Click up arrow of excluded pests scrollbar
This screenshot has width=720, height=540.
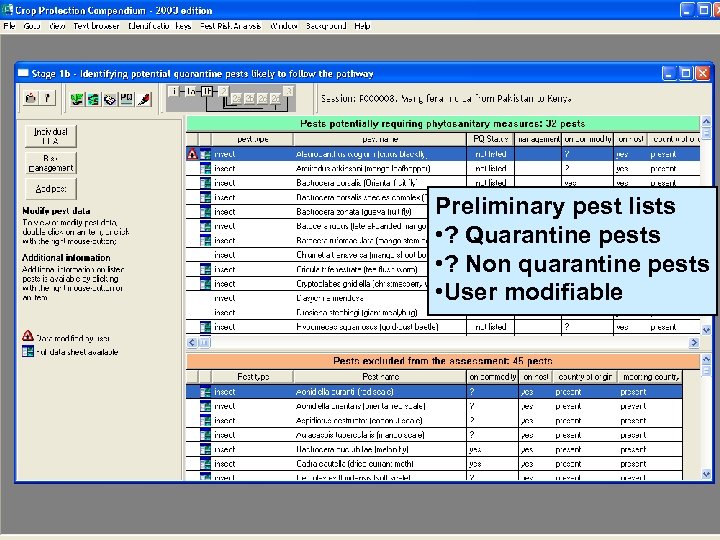[x=706, y=359]
